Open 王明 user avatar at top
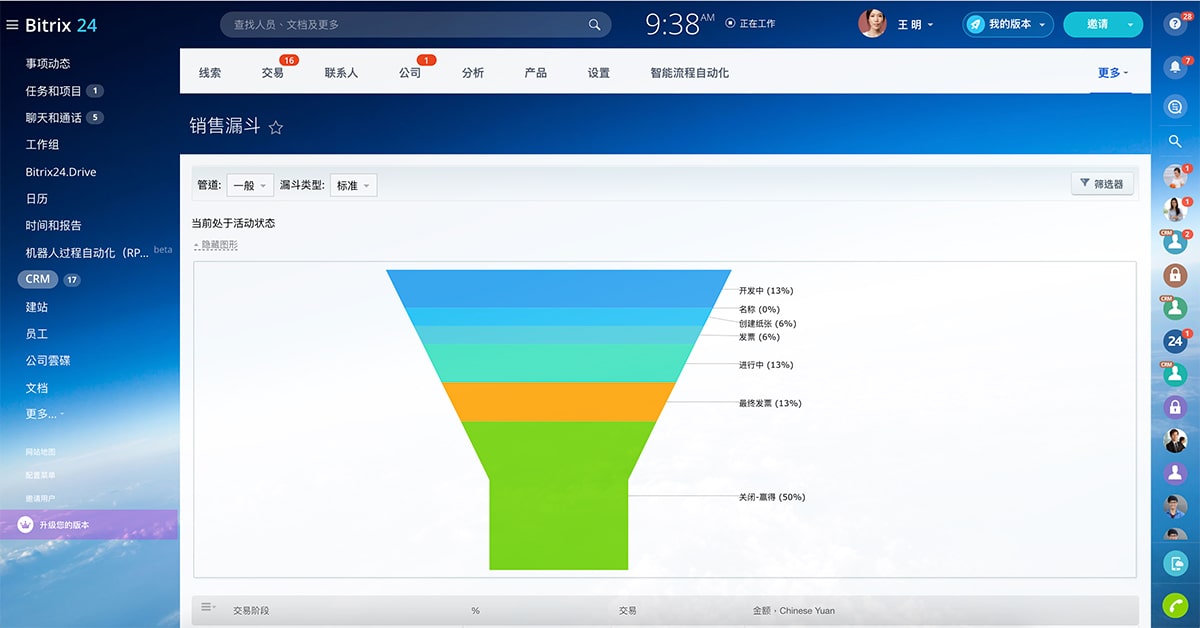Image resolution: width=1200 pixels, height=628 pixels. coord(872,24)
